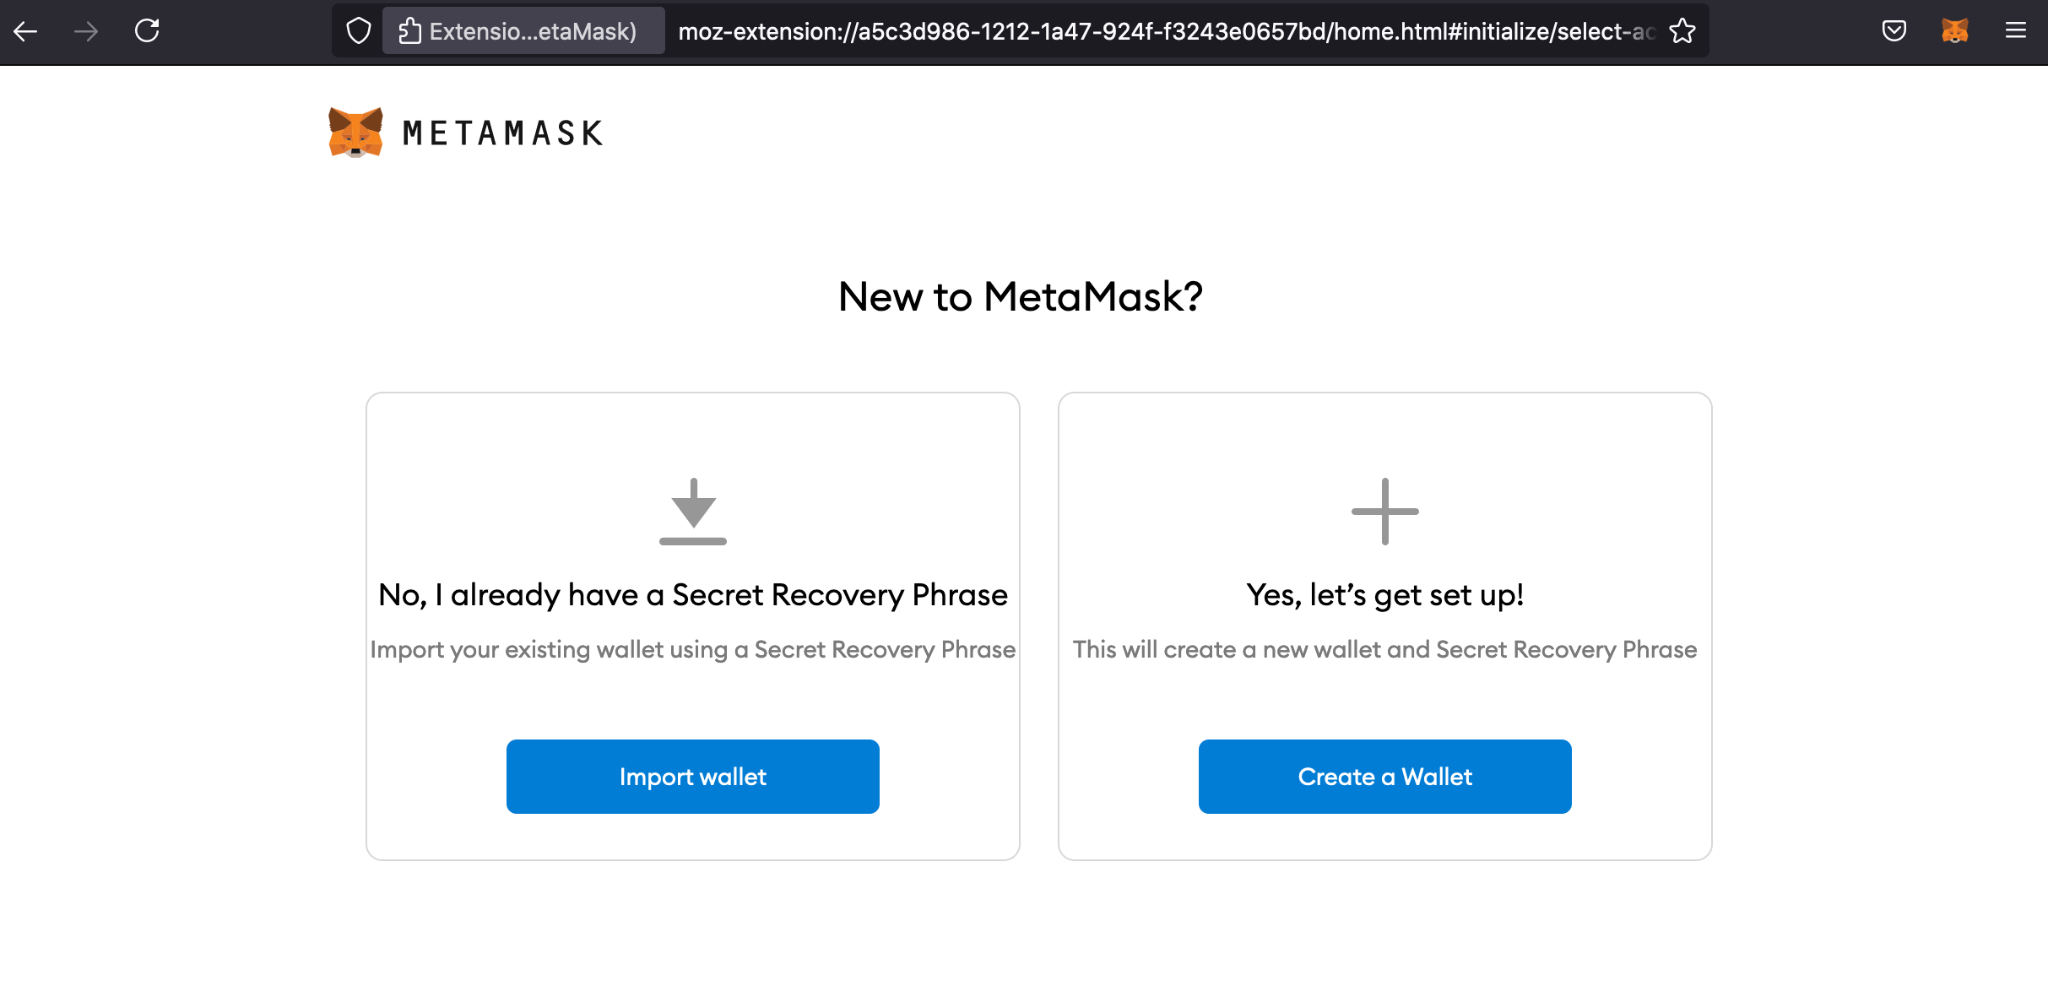Reload the current page
The width and height of the screenshot is (2048, 989).
[147, 31]
